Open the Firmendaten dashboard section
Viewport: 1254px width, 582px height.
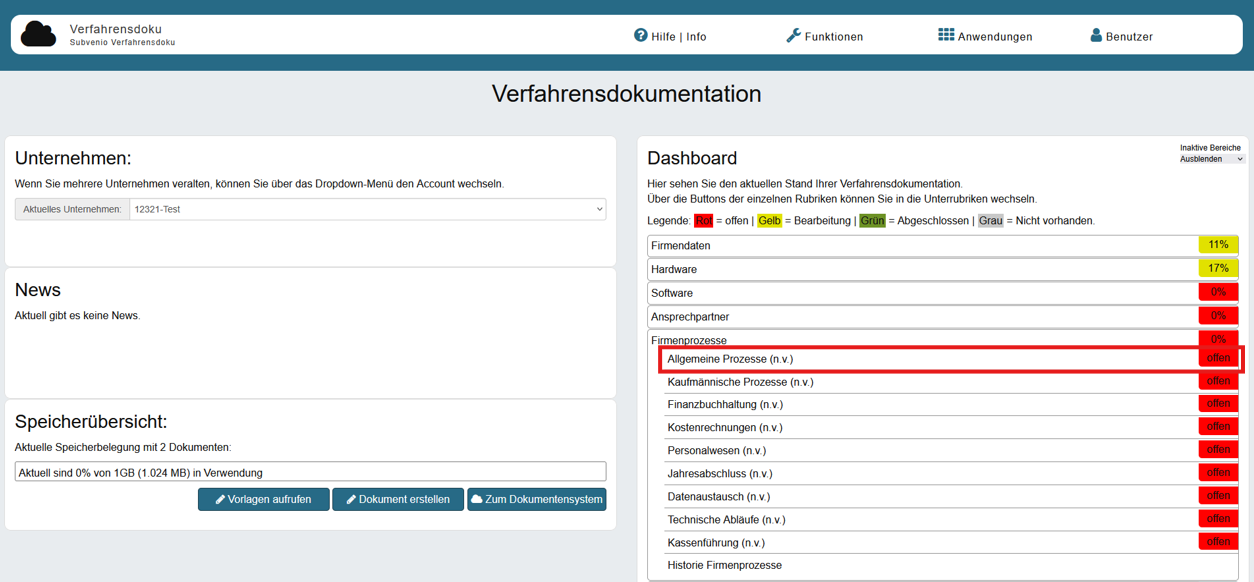coord(943,245)
